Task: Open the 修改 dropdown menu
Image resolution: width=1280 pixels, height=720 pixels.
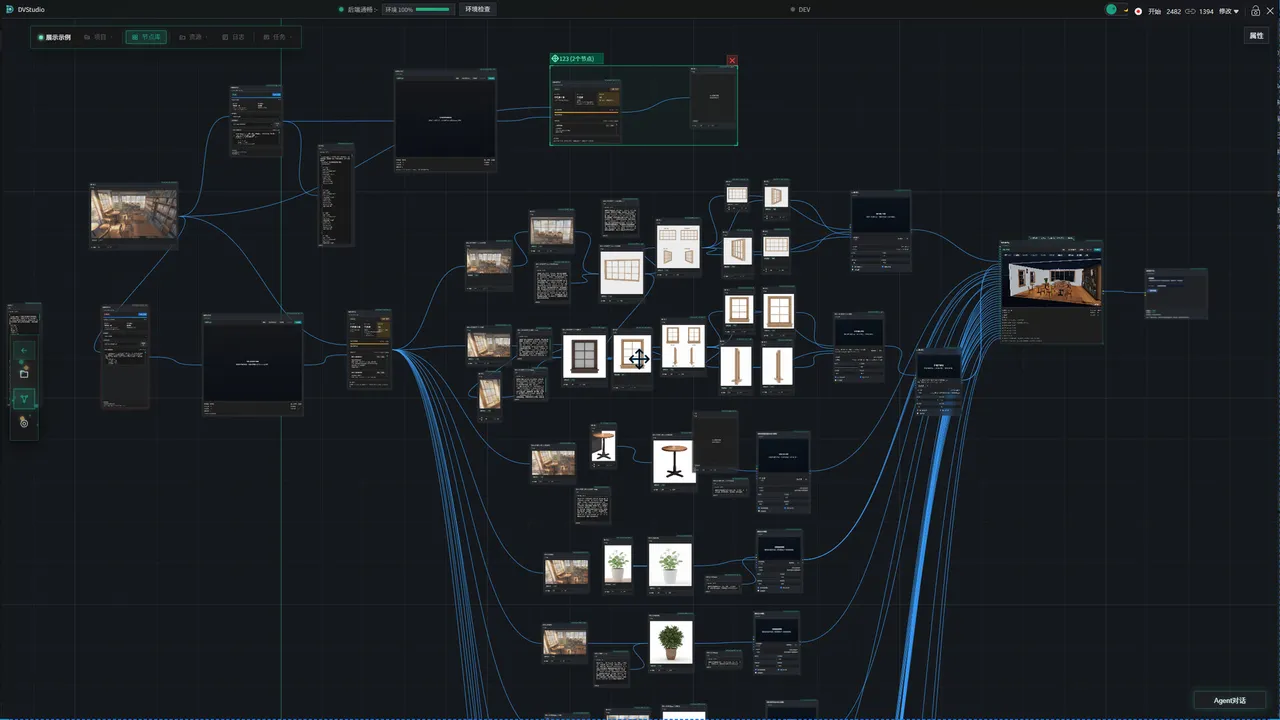Action: pyautogui.click(x=1229, y=11)
